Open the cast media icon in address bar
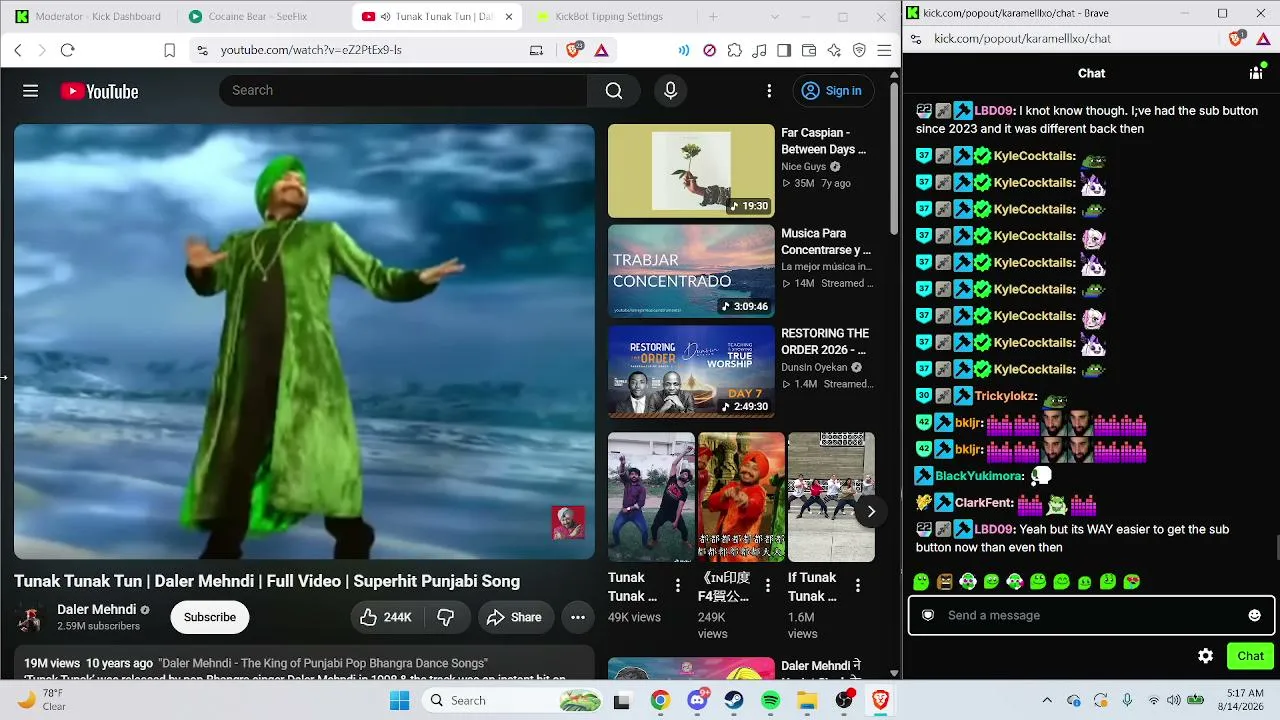The image size is (1280, 720). (536, 50)
